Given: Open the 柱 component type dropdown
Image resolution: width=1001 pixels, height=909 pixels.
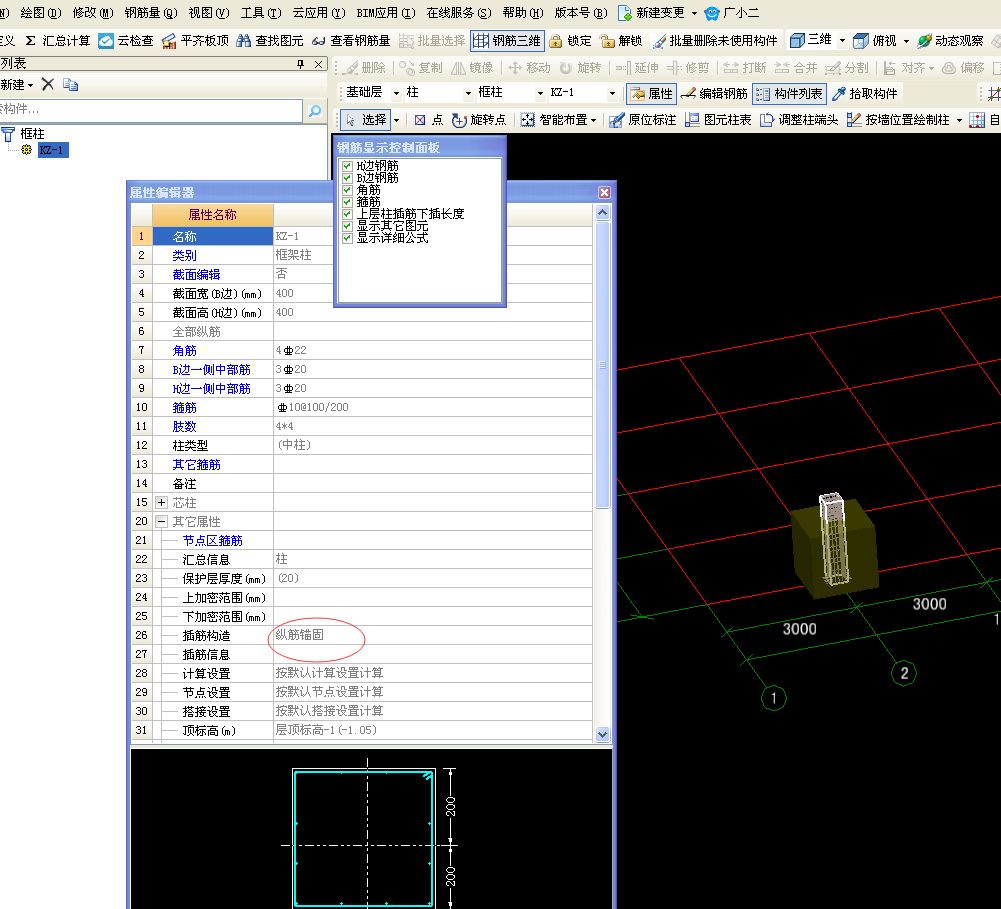Looking at the screenshot, I should point(469,93).
